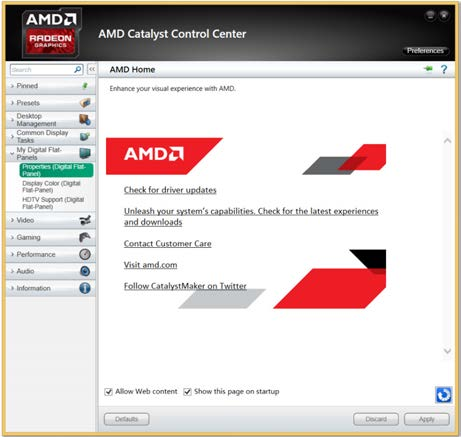Click the Visit amd.com link
461x437 pixels.
click(x=150, y=265)
